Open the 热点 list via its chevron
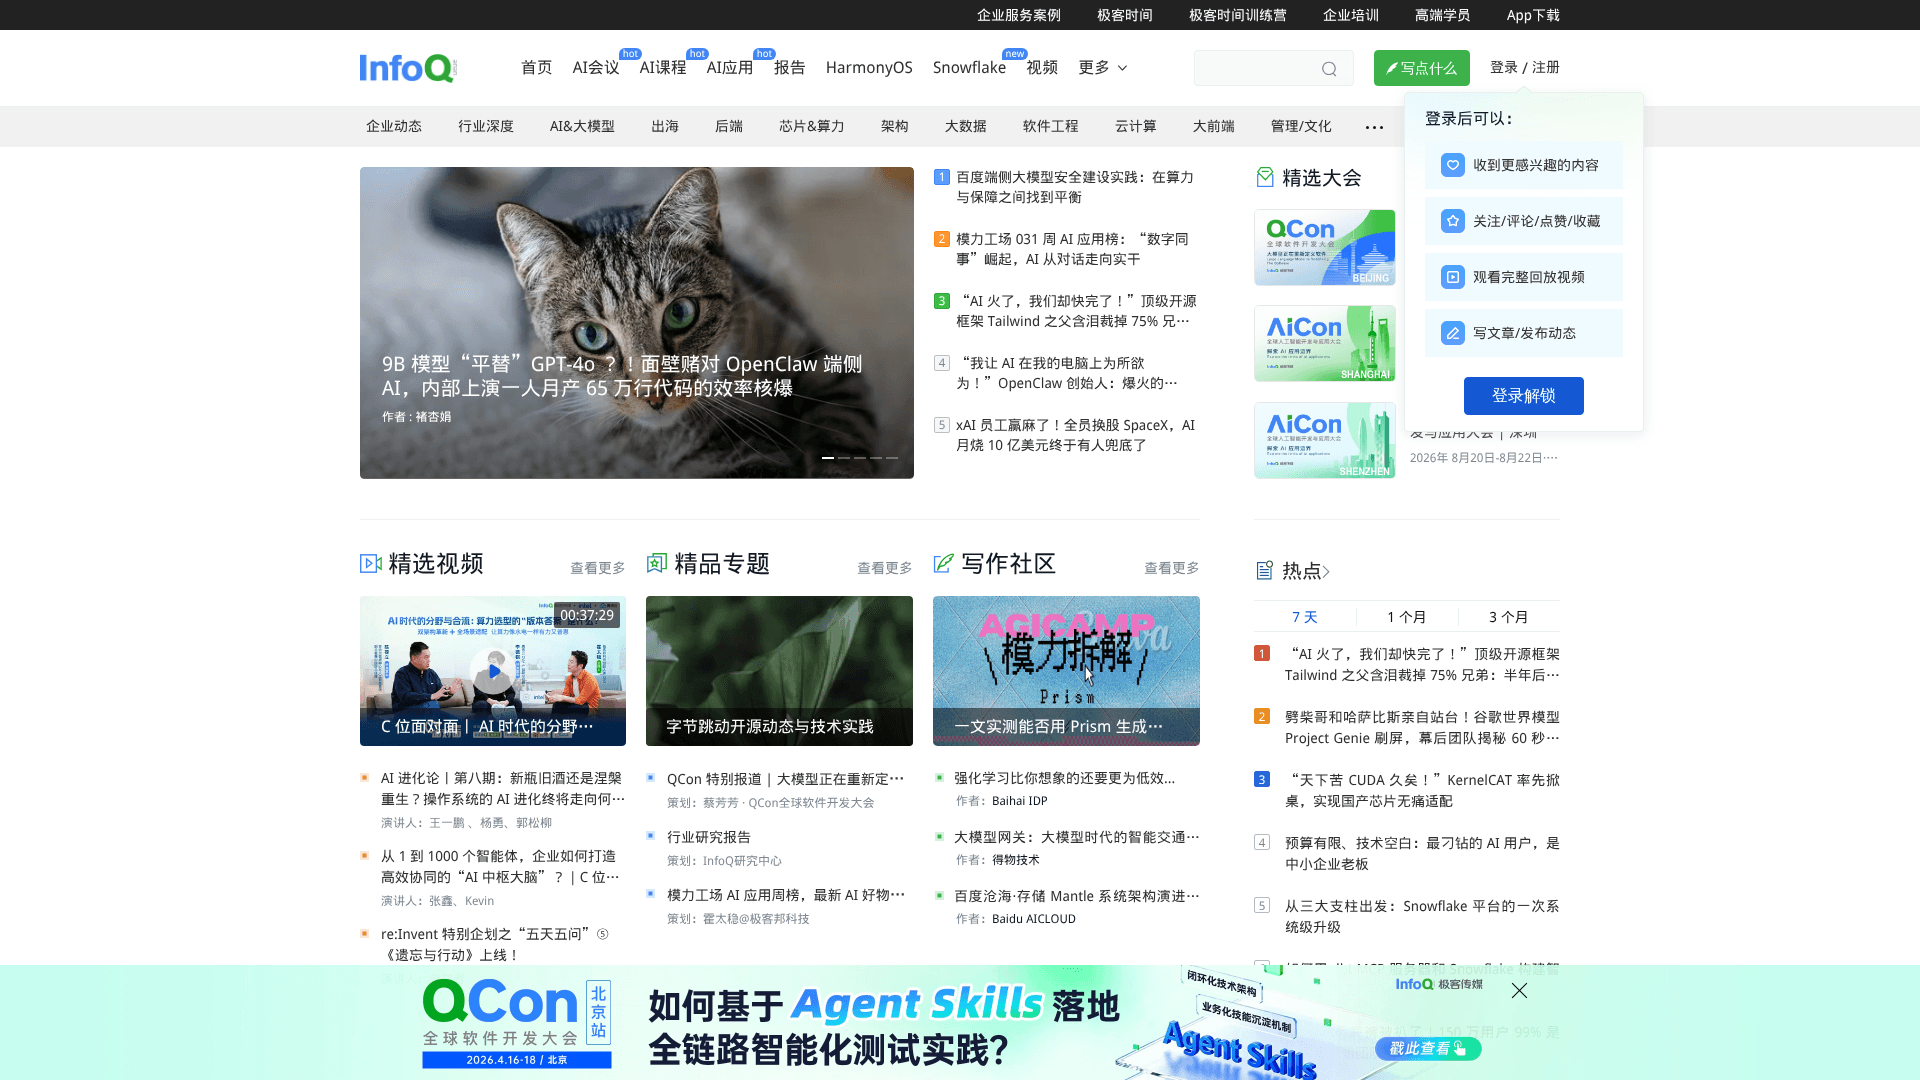 (x=1328, y=571)
